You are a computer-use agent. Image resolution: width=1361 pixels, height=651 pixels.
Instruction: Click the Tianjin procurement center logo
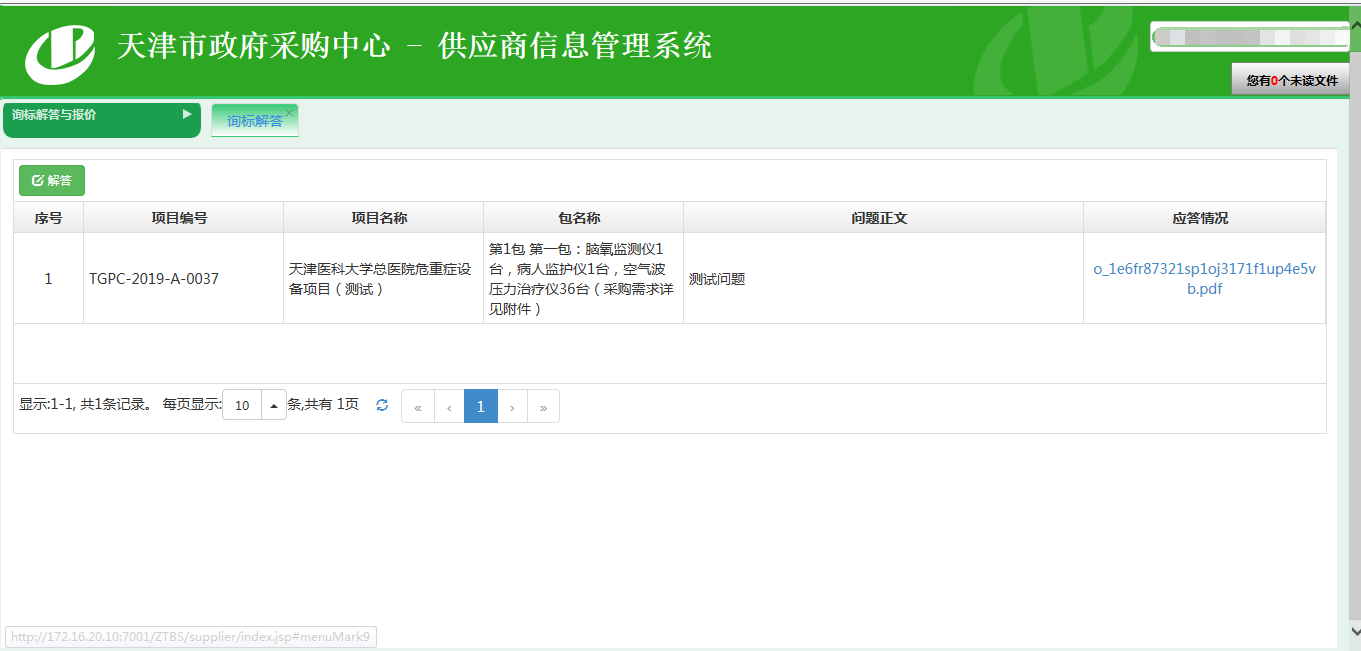(x=60, y=53)
